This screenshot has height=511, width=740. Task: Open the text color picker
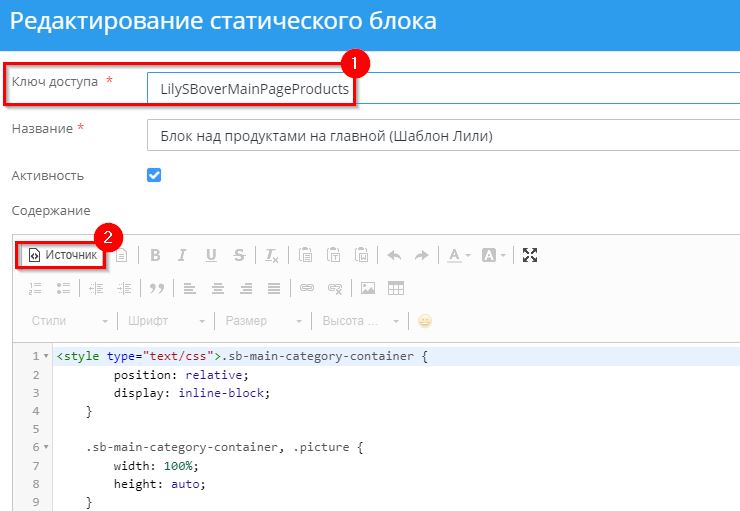tap(459, 255)
